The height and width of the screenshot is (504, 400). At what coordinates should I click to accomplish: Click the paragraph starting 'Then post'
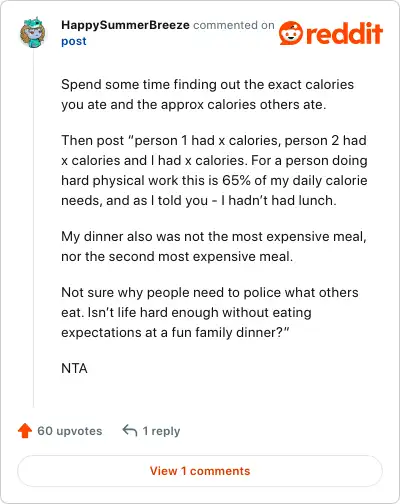click(214, 170)
